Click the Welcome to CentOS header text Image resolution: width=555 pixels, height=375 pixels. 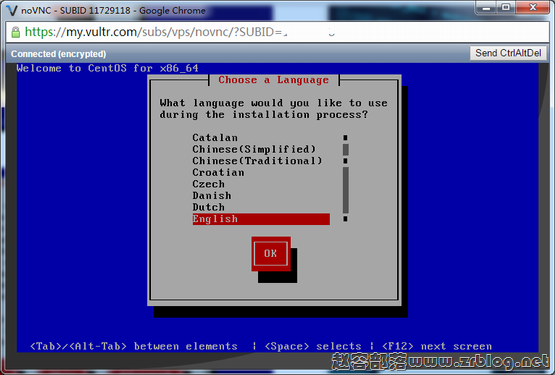tap(107, 68)
